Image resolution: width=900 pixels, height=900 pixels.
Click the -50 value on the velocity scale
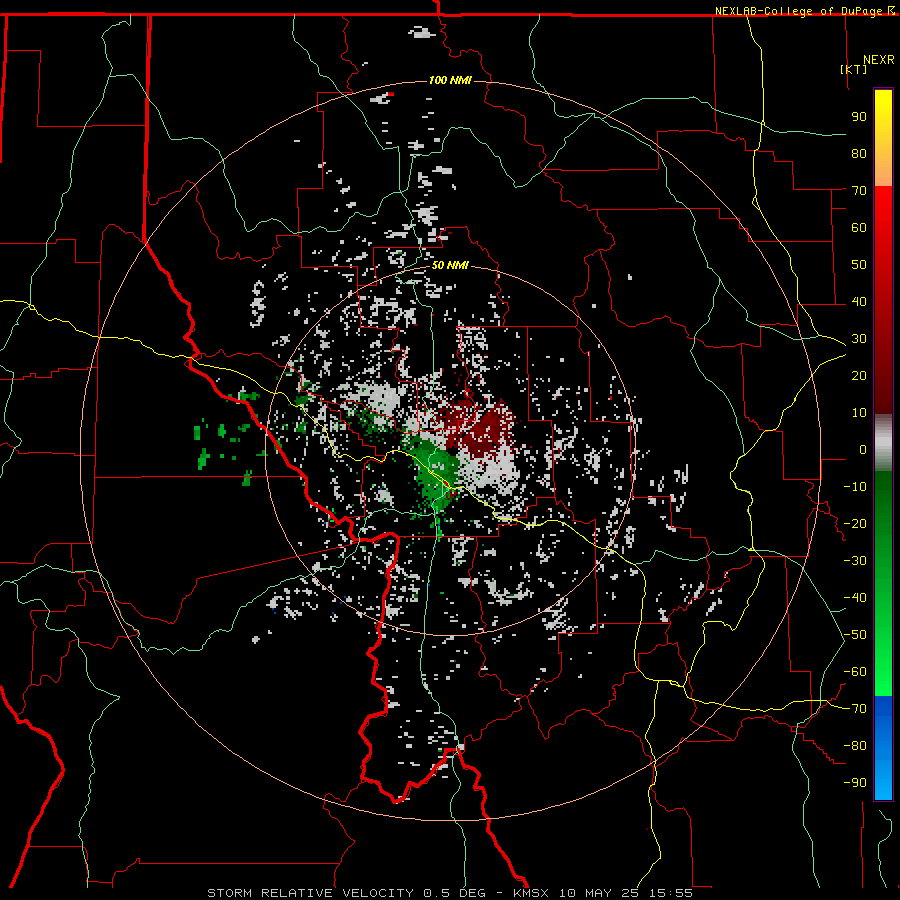click(x=855, y=635)
